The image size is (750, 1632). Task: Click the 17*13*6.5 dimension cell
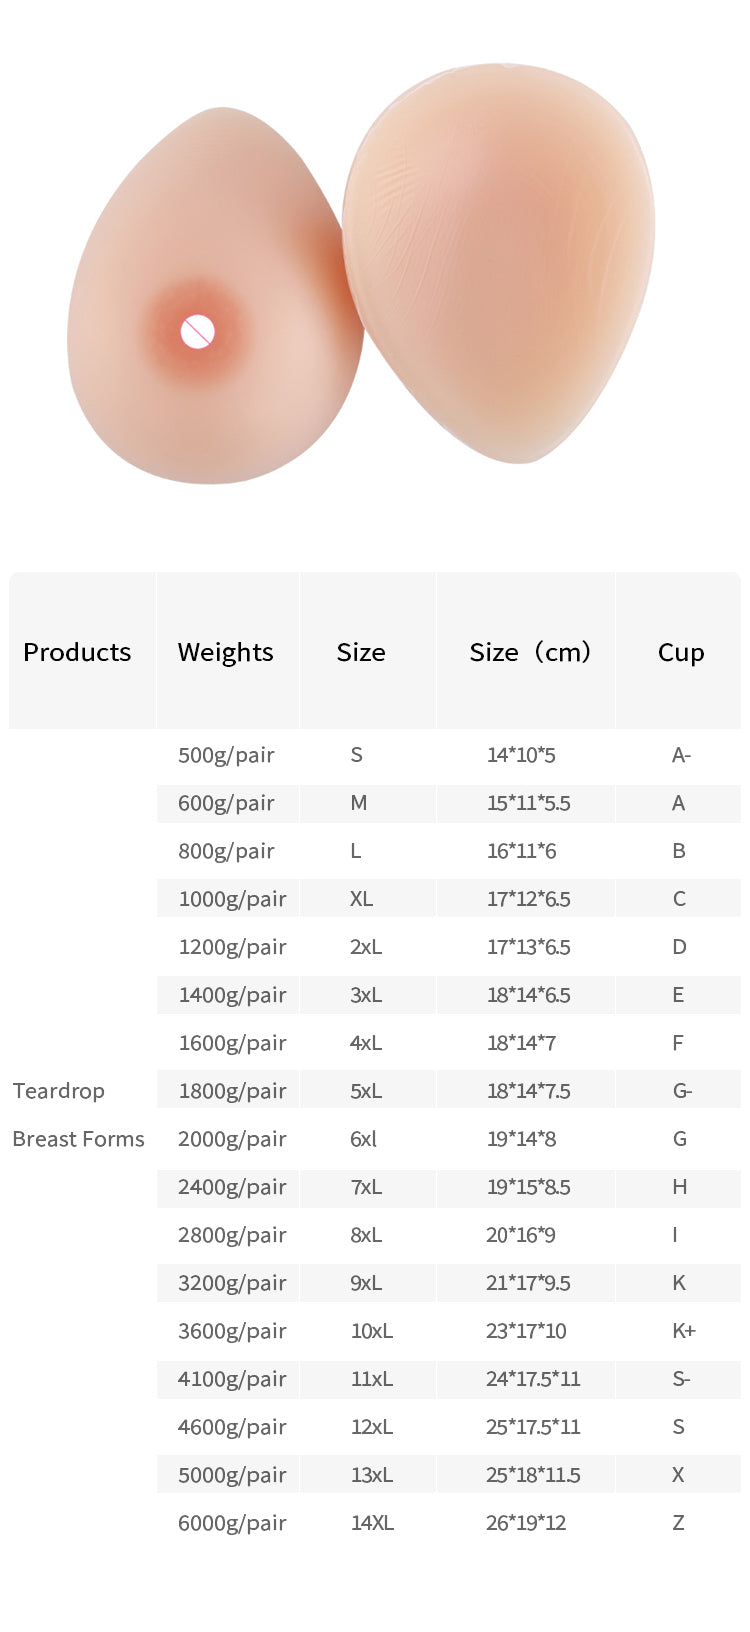tap(528, 947)
